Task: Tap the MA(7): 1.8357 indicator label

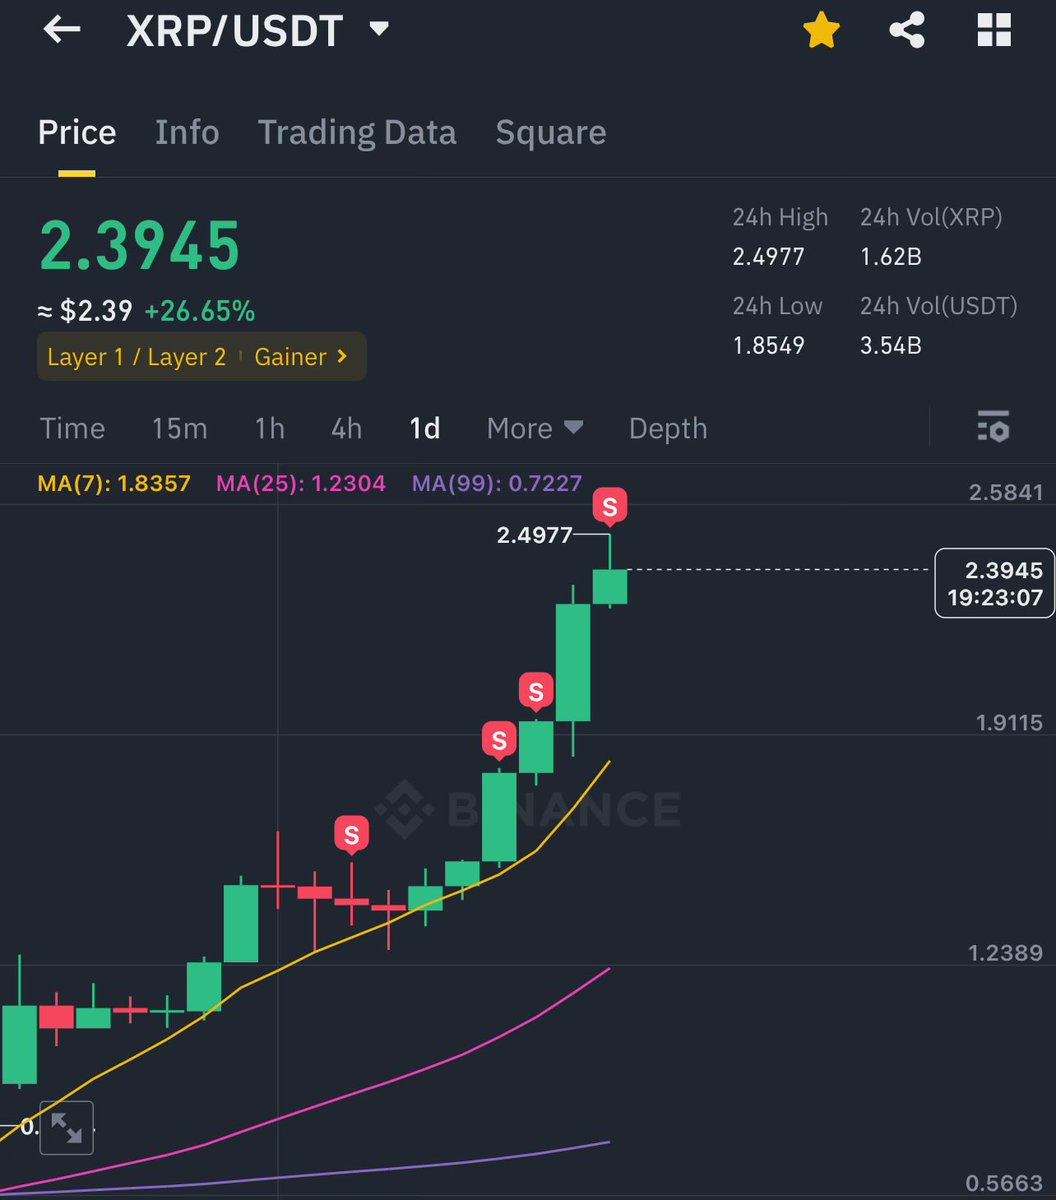Action: 114,484
